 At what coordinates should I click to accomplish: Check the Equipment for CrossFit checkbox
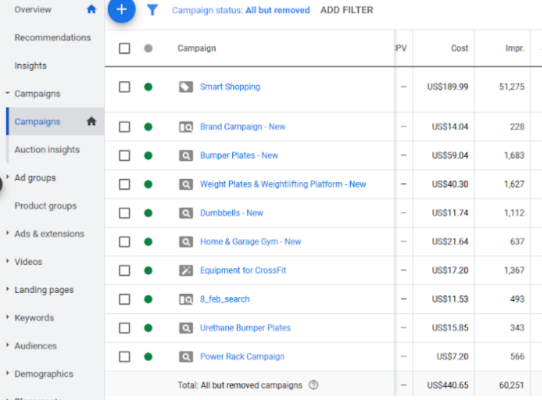pyautogui.click(x=124, y=270)
